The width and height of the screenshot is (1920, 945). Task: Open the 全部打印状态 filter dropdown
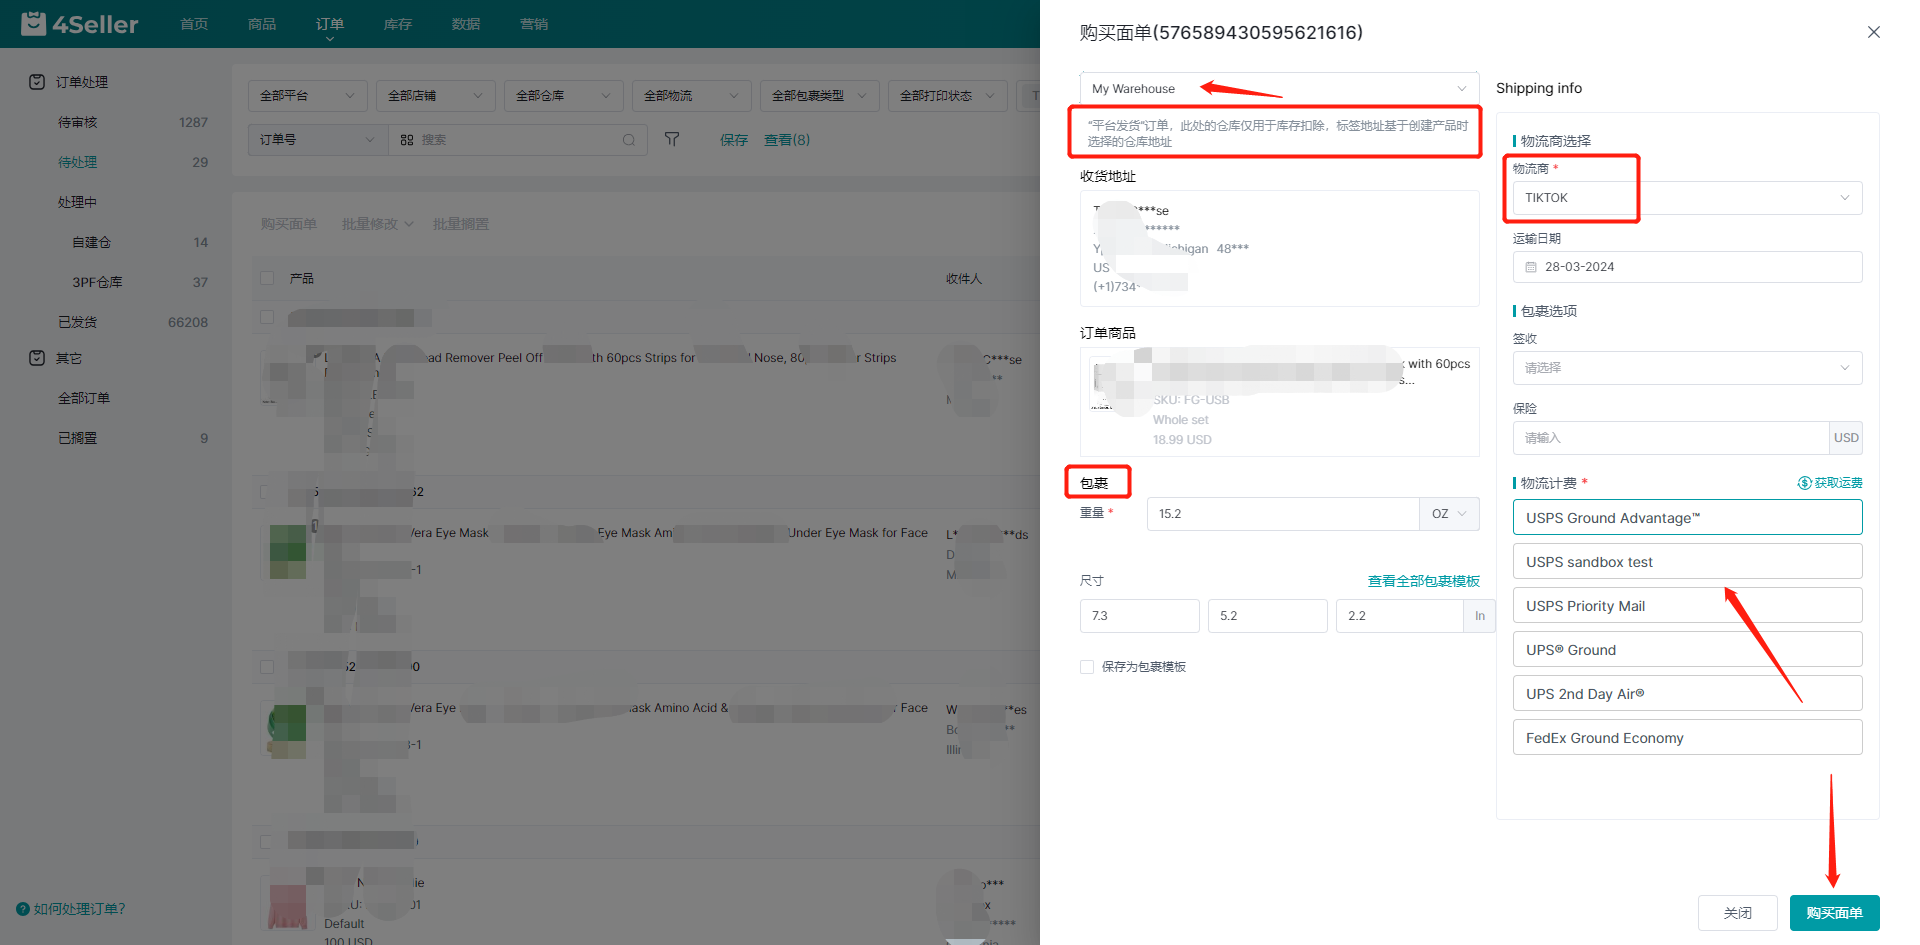pyautogui.click(x=947, y=96)
